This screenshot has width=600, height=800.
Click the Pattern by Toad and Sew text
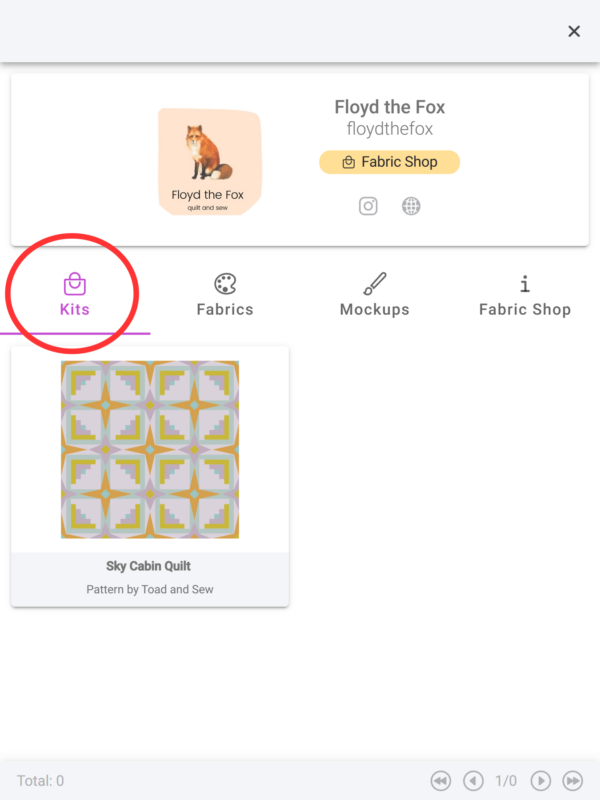pos(150,590)
